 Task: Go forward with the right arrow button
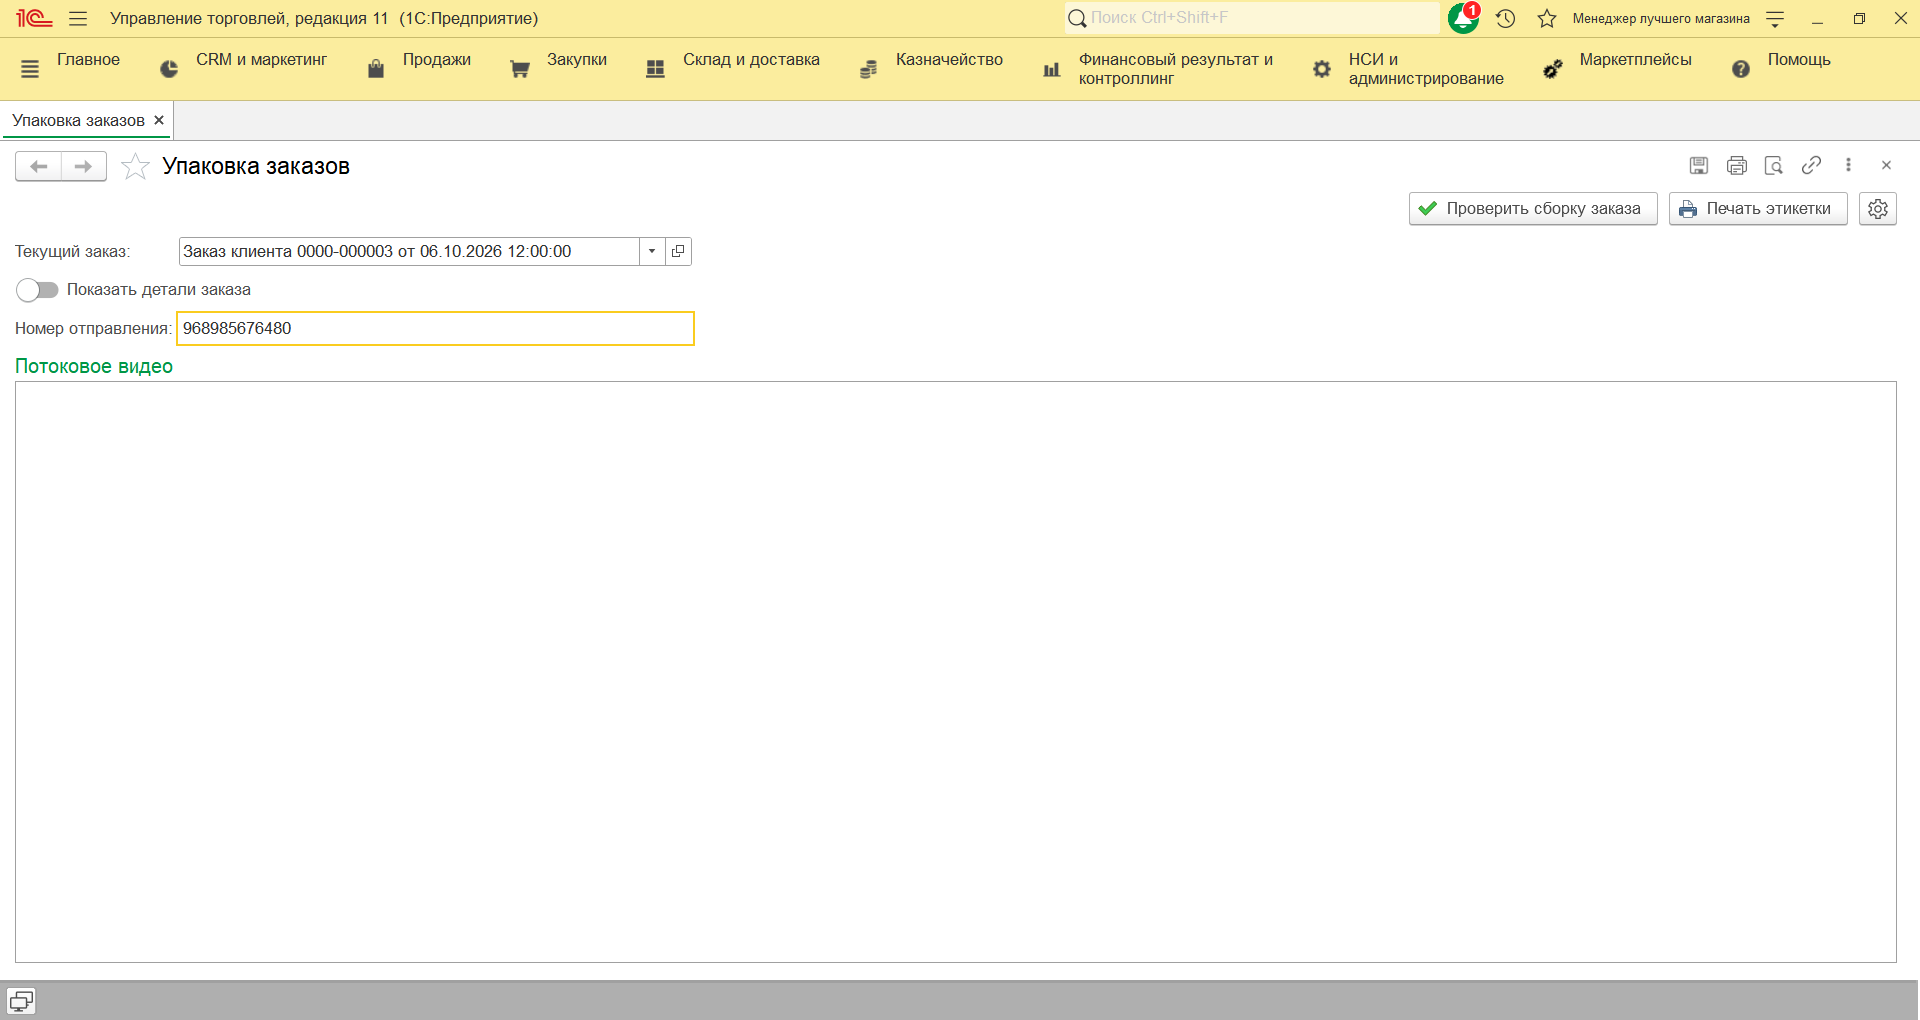coord(84,166)
